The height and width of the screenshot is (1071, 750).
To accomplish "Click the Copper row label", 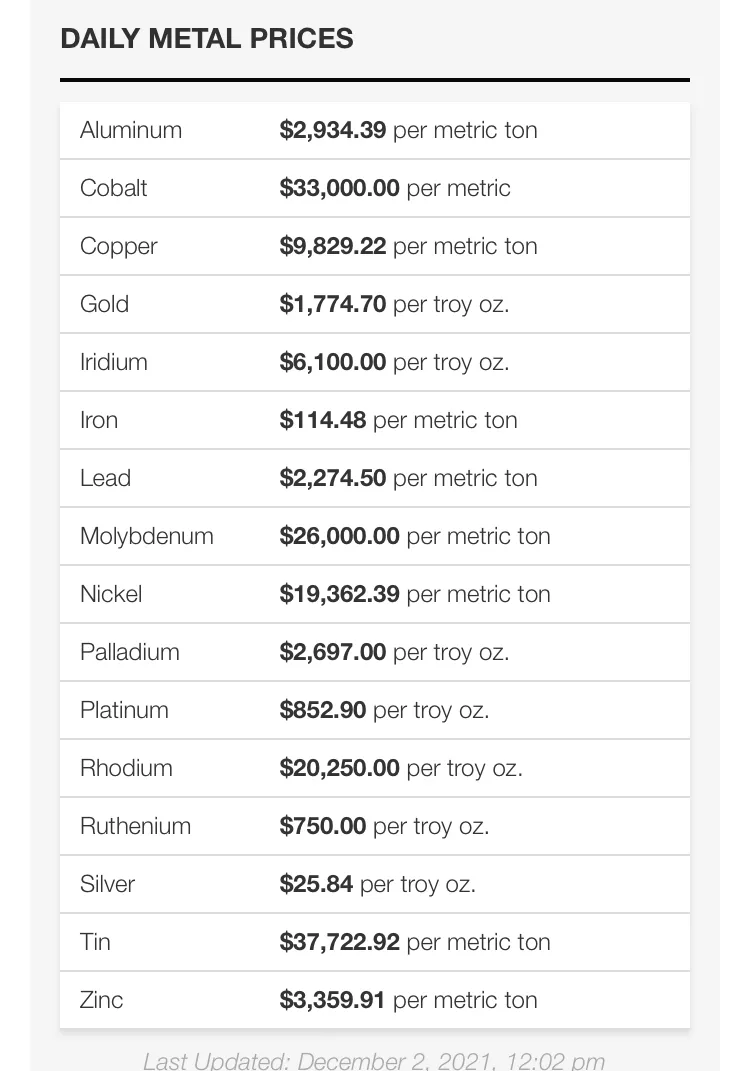I will (118, 247).
